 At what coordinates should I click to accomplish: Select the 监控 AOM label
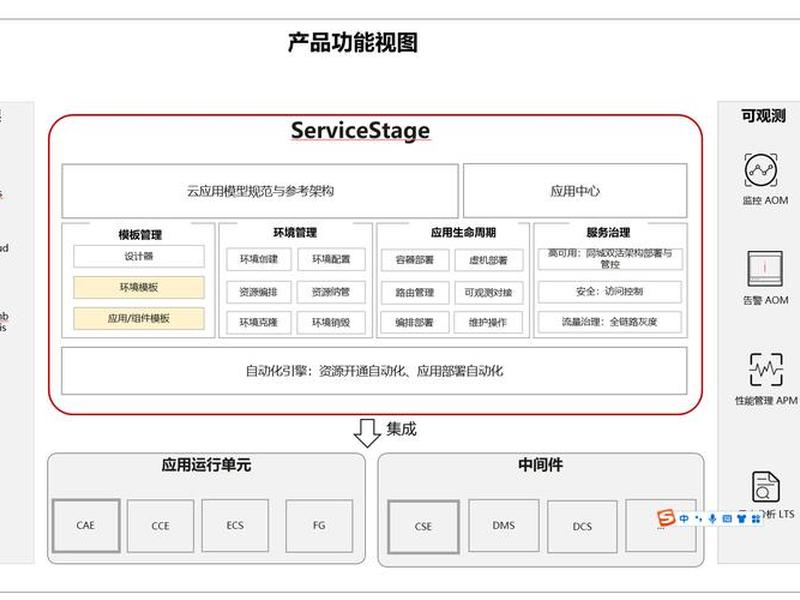pyautogui.click(x=765, y=201)
